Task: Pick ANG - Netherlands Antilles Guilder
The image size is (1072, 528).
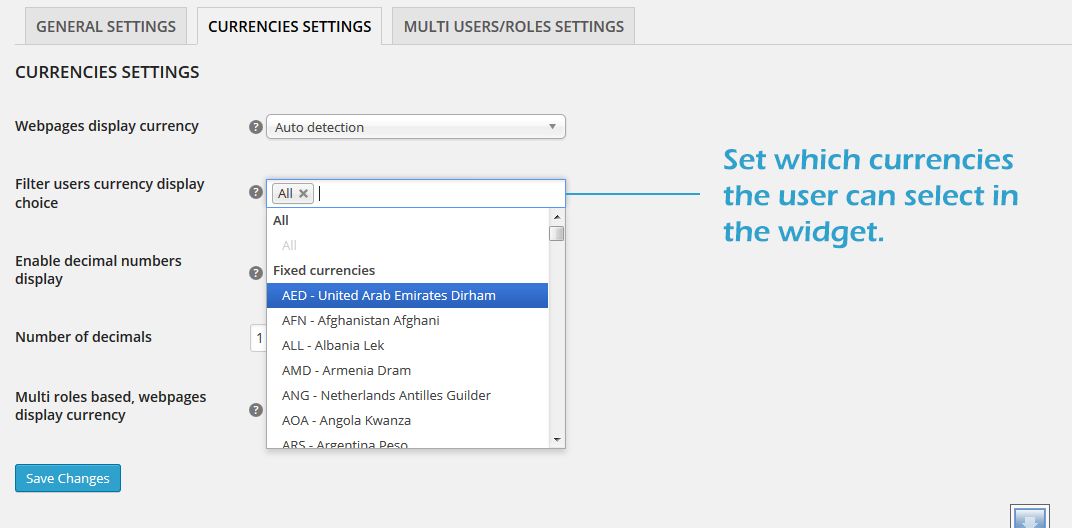Action: [407, 395]
